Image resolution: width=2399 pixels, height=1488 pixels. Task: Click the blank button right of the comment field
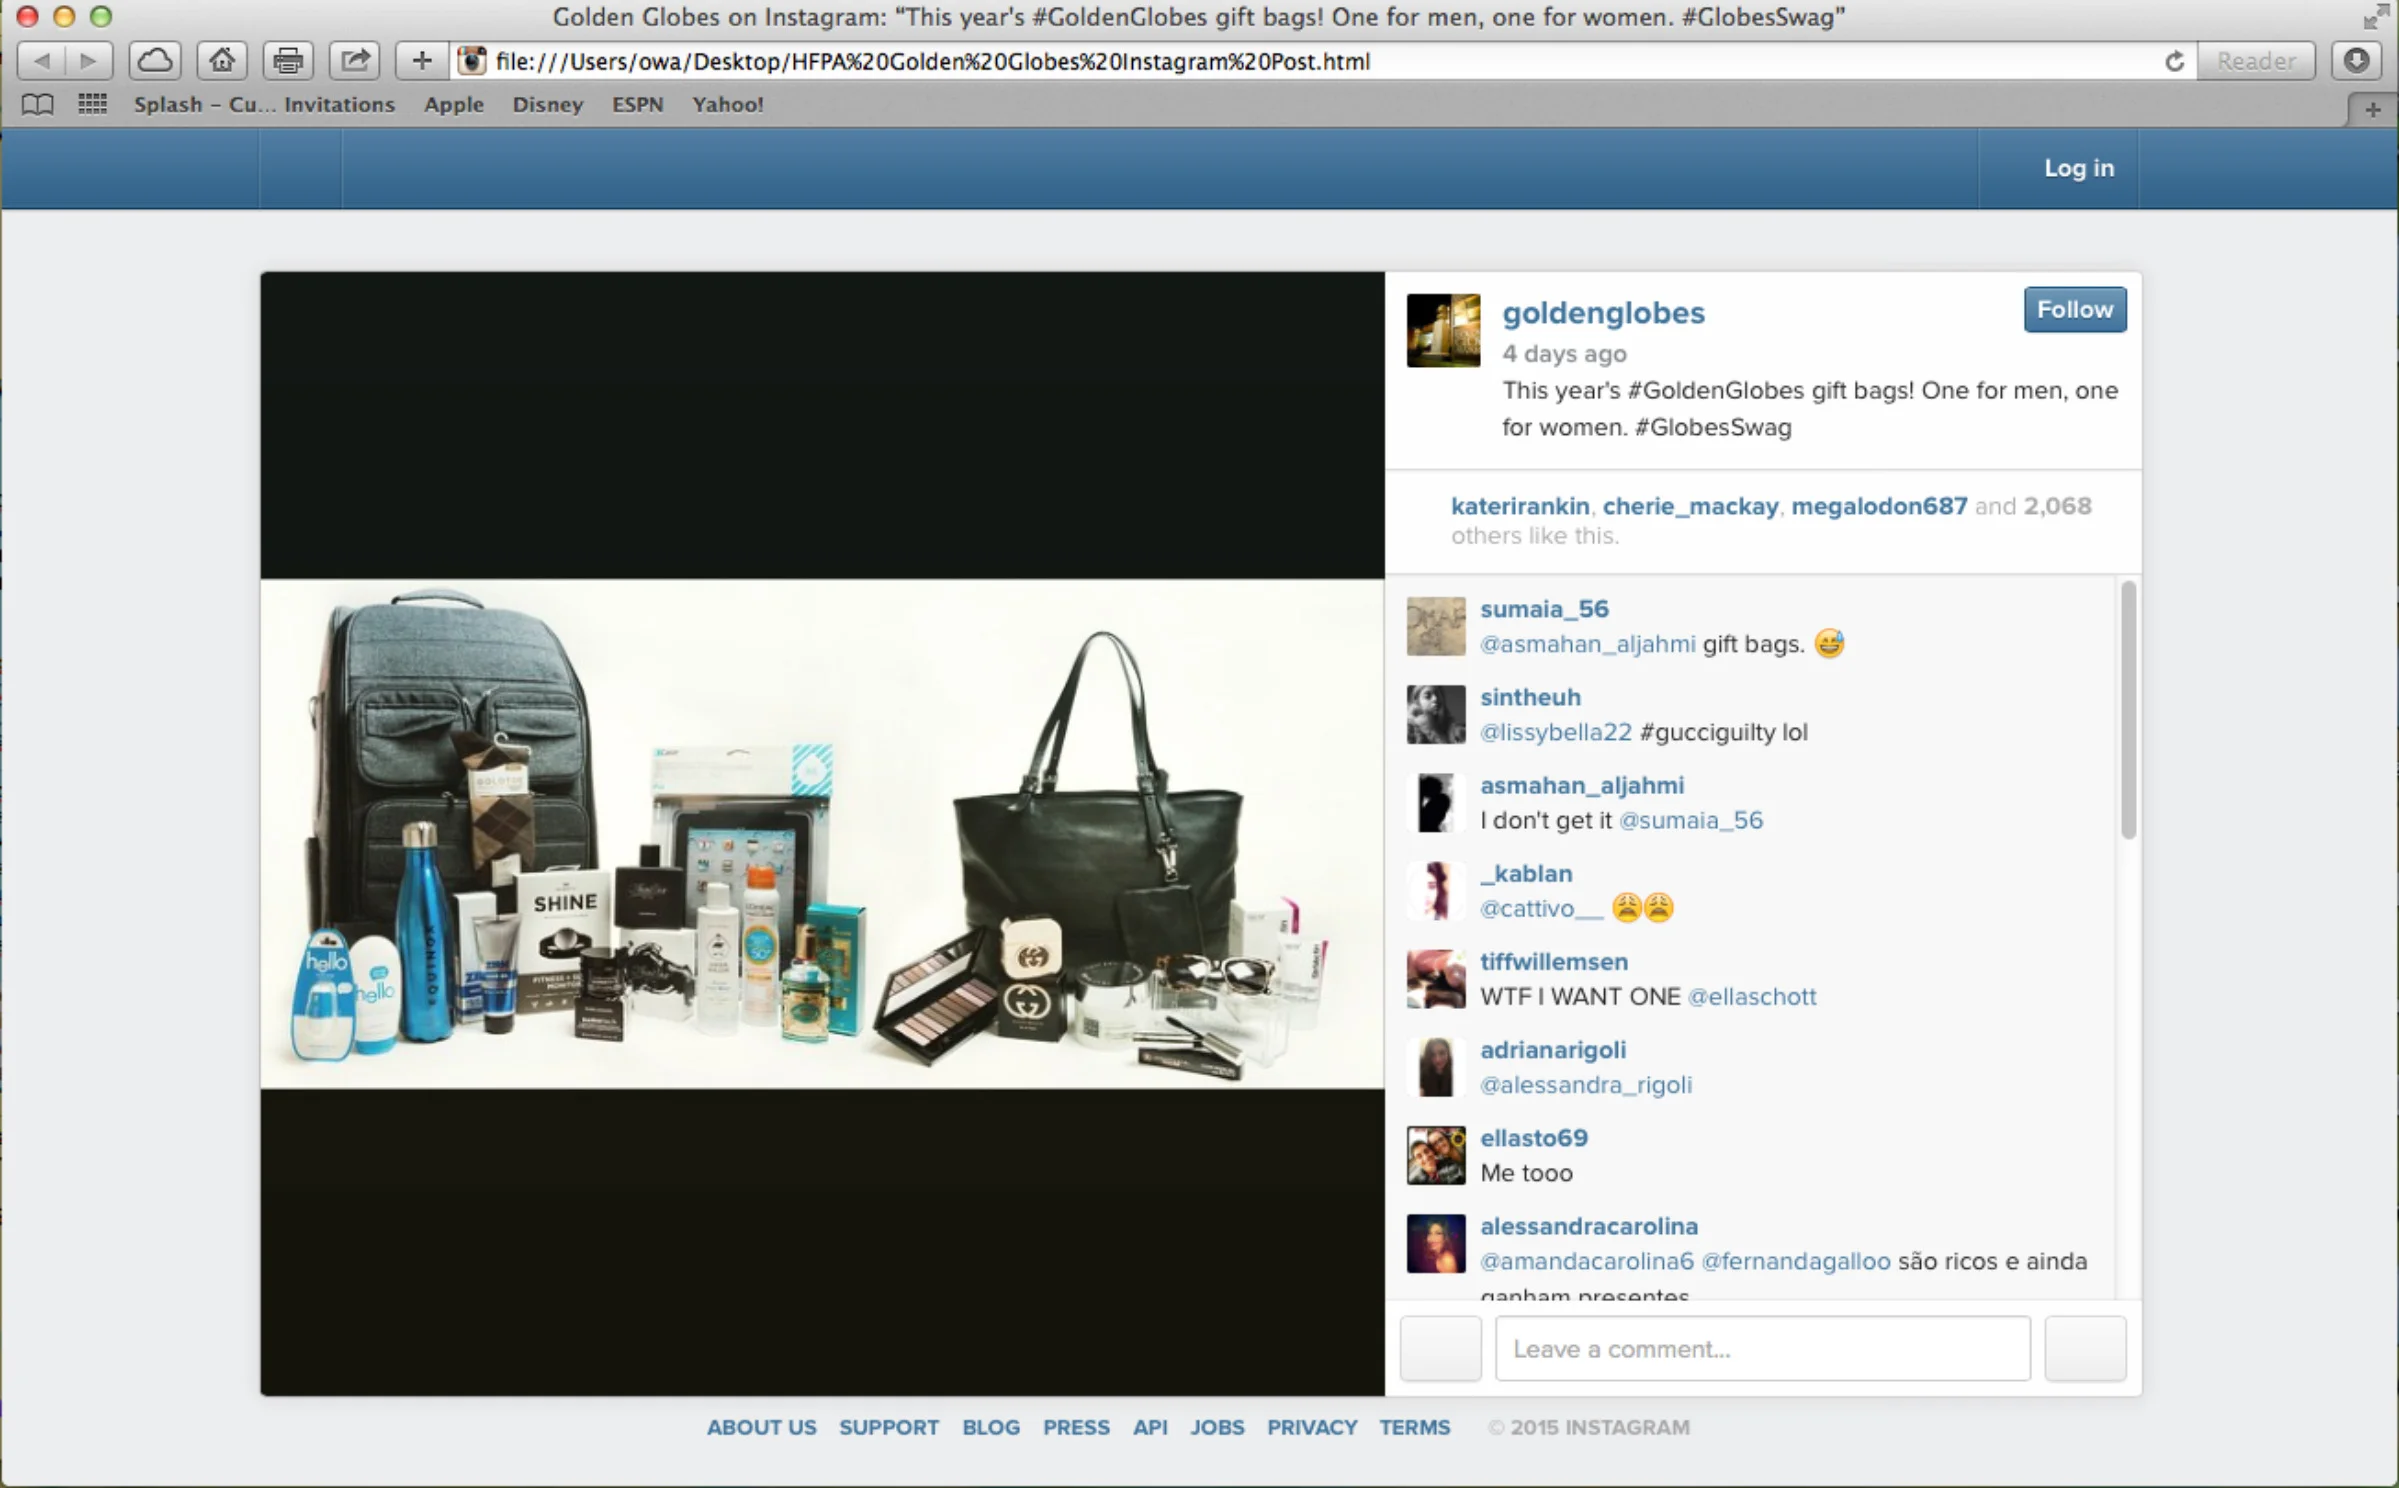click(x=2085, y=1348)
